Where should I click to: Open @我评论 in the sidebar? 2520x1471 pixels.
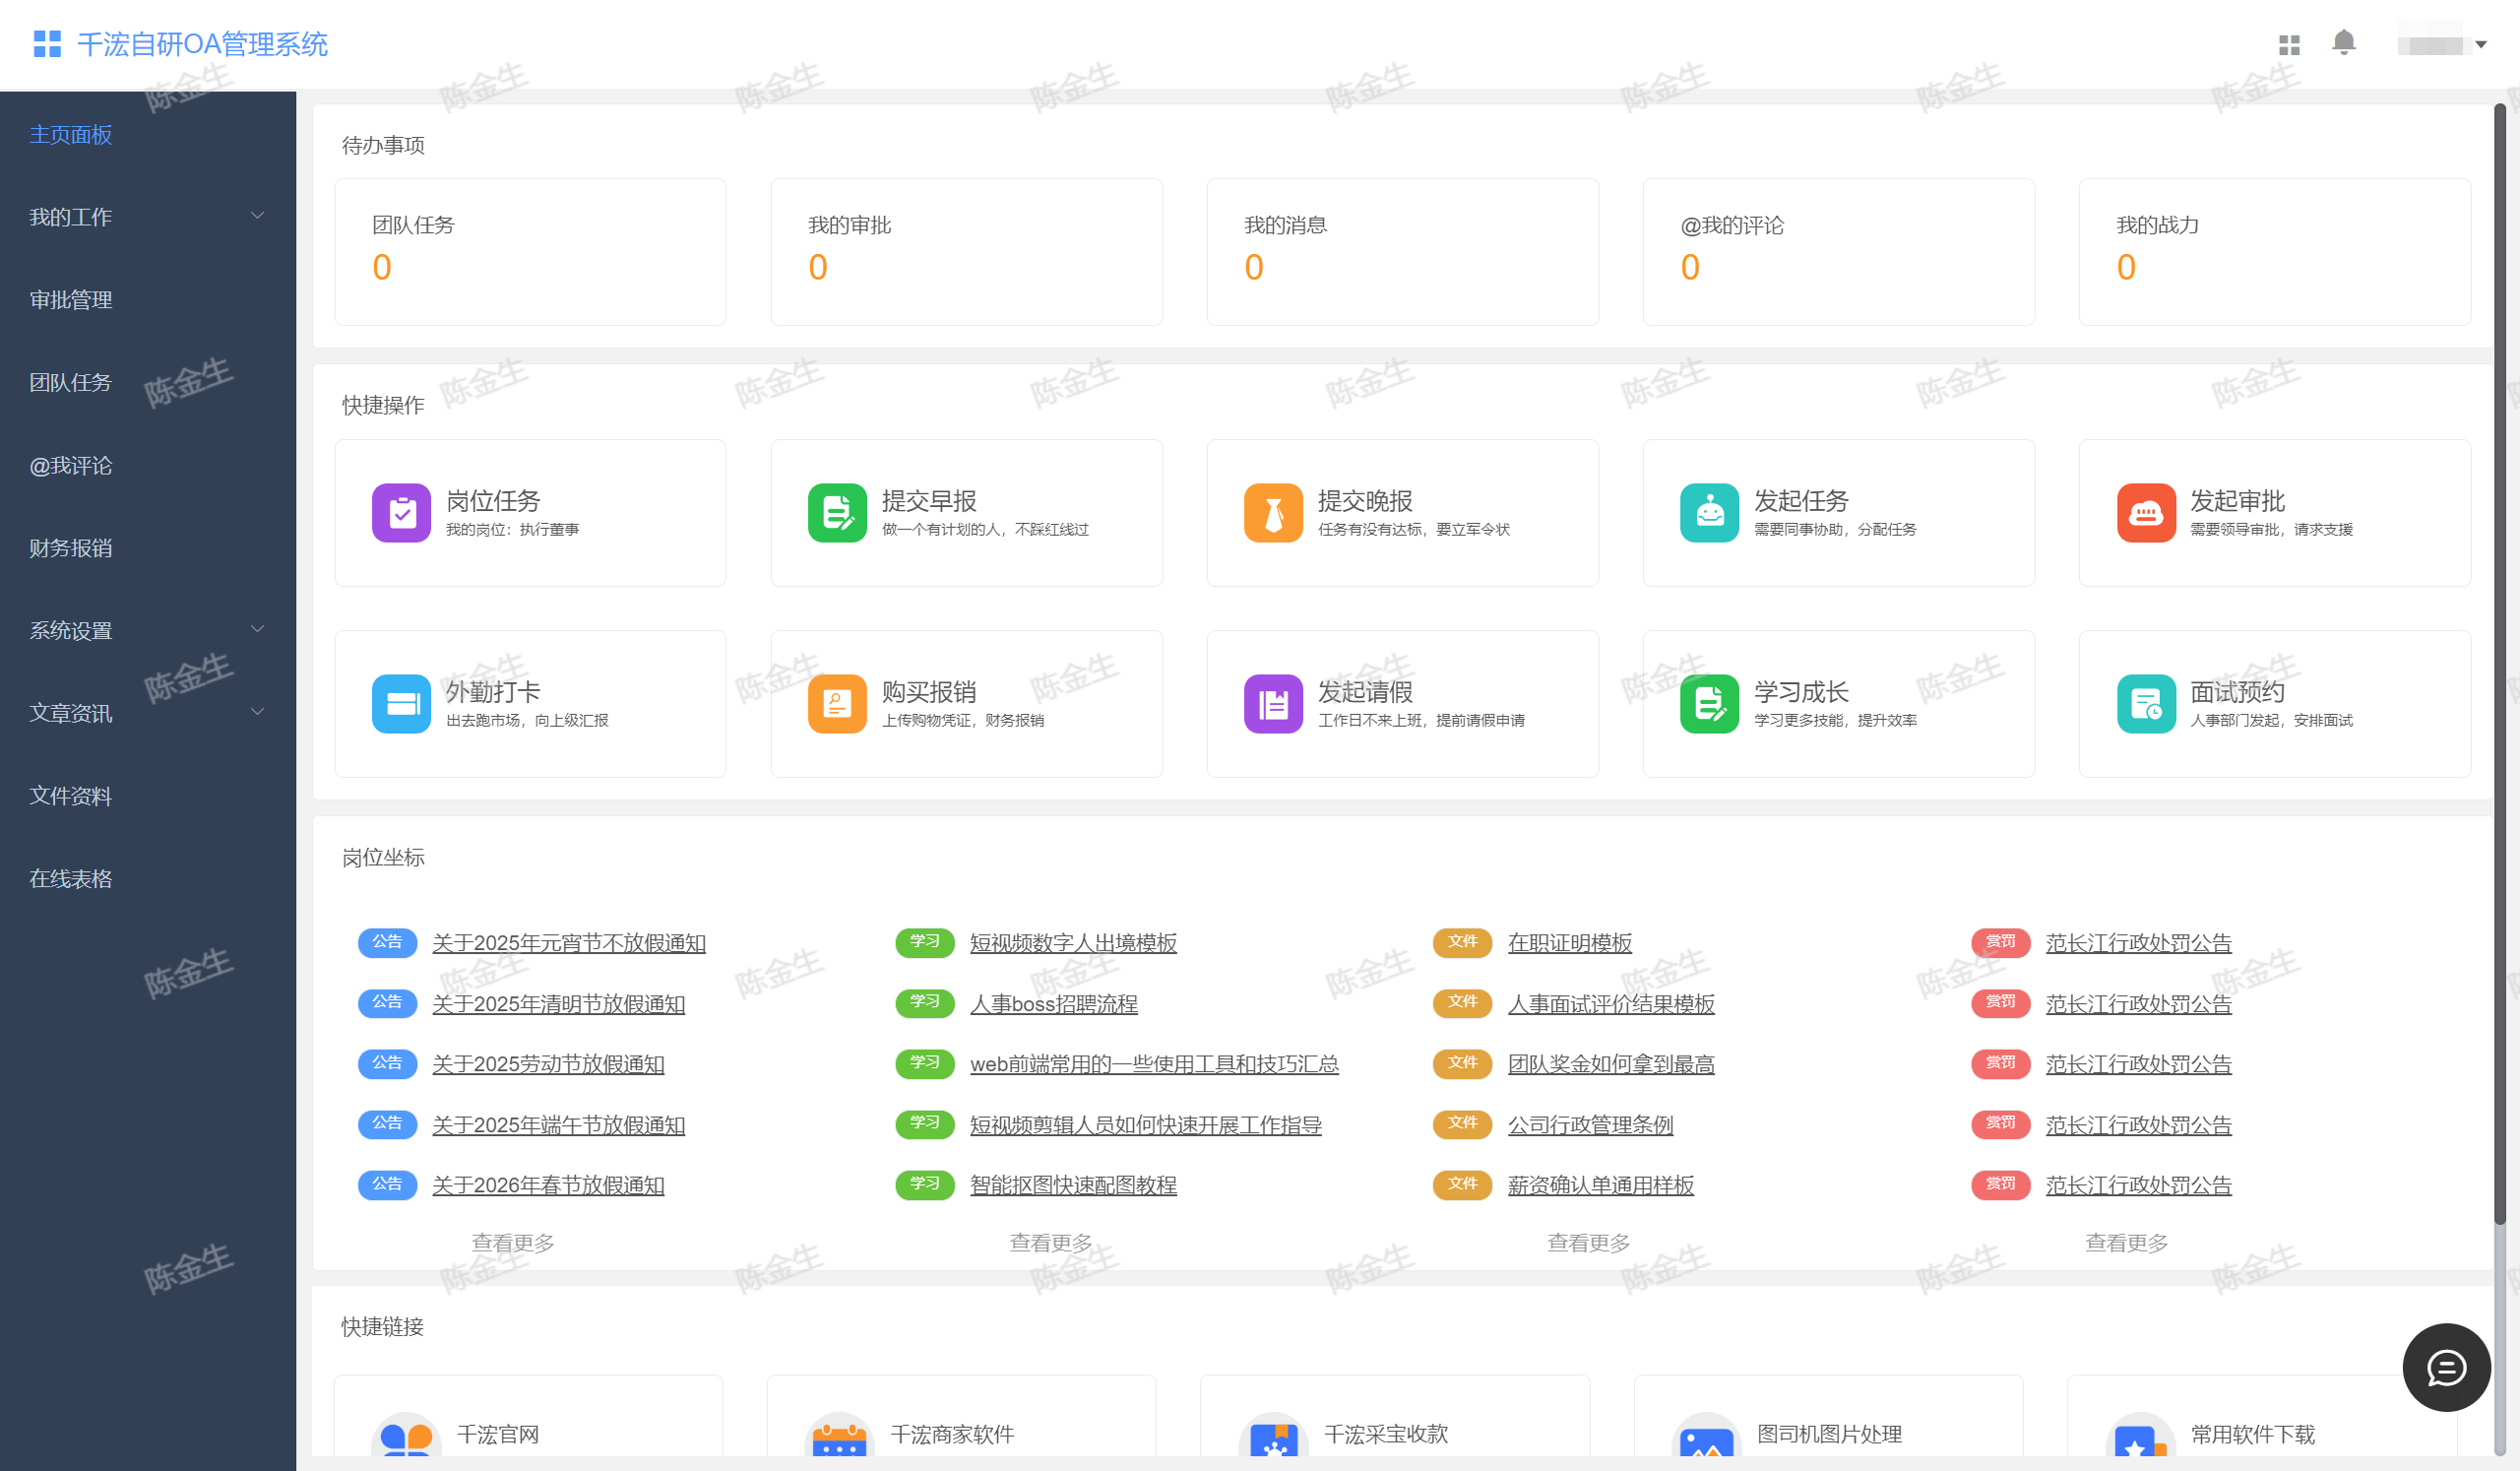pyautogui.click(x=71, y=466)
